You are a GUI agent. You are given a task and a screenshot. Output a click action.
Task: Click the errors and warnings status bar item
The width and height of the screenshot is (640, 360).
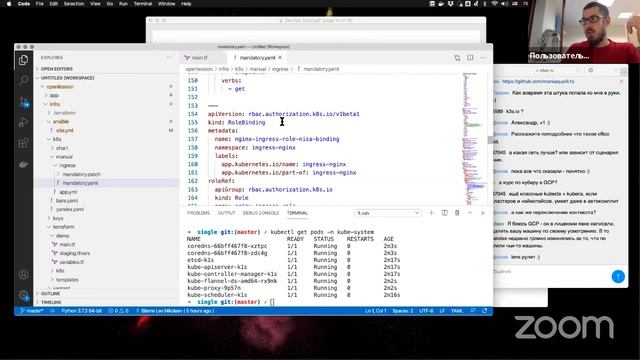coord(118,311)
